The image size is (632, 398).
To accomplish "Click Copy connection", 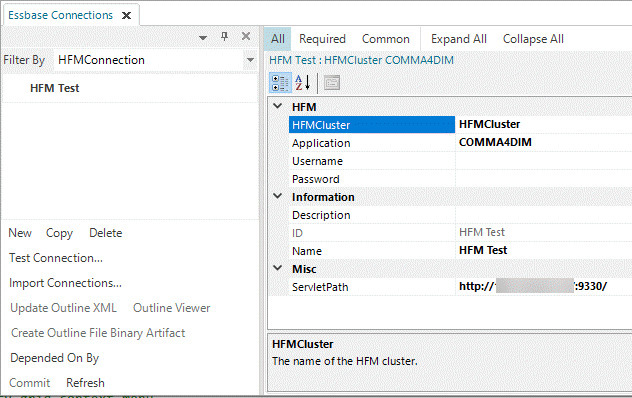I will [x=59, y=233].
